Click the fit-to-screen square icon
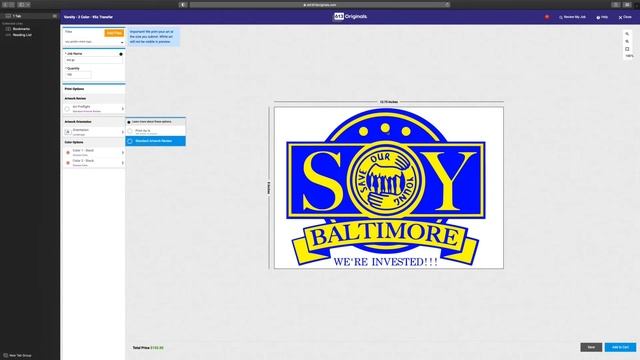The width and height of the screenshot is (640, 360). (627, 49)
